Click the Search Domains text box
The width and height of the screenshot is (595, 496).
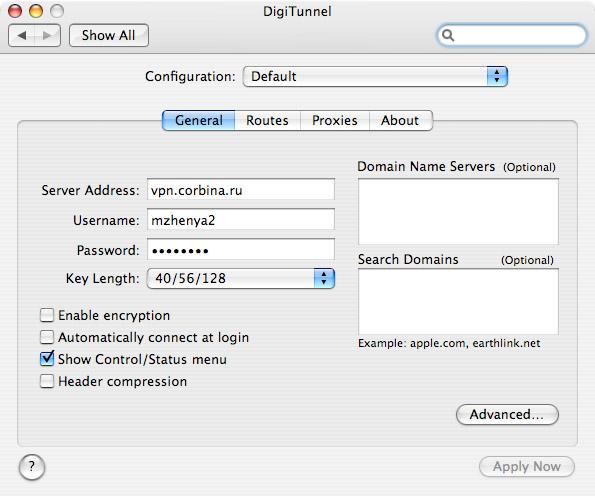458,302
